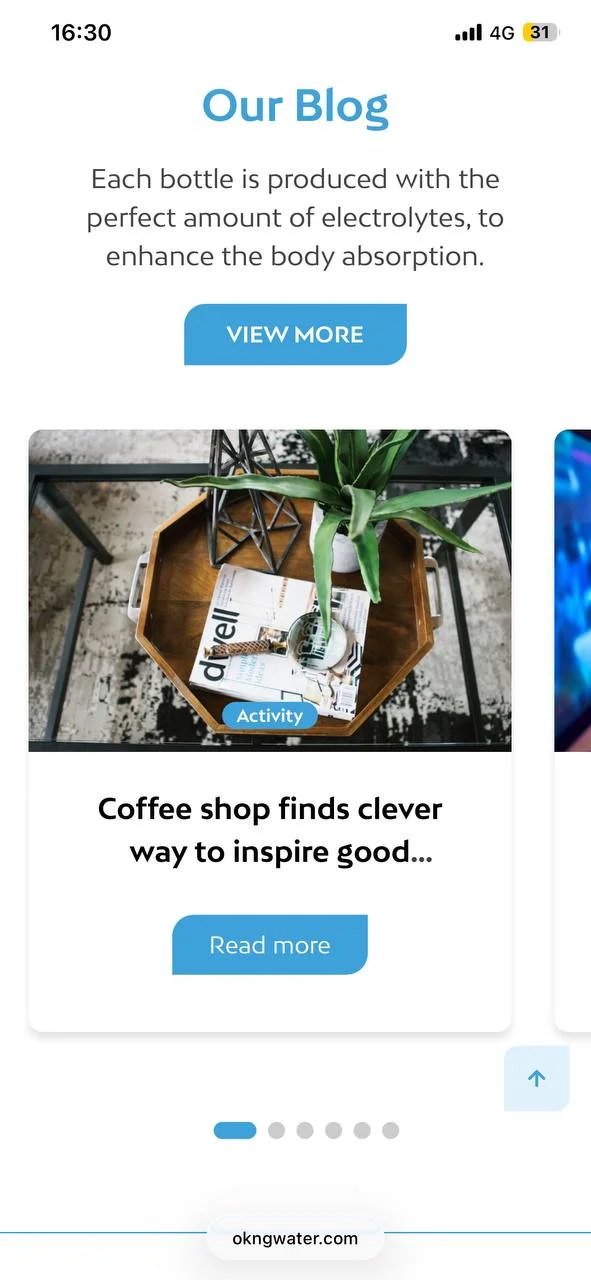591x1280 pixels.
Task: Open the Coffee shop blog post title
Action: [x=270, y=830]
